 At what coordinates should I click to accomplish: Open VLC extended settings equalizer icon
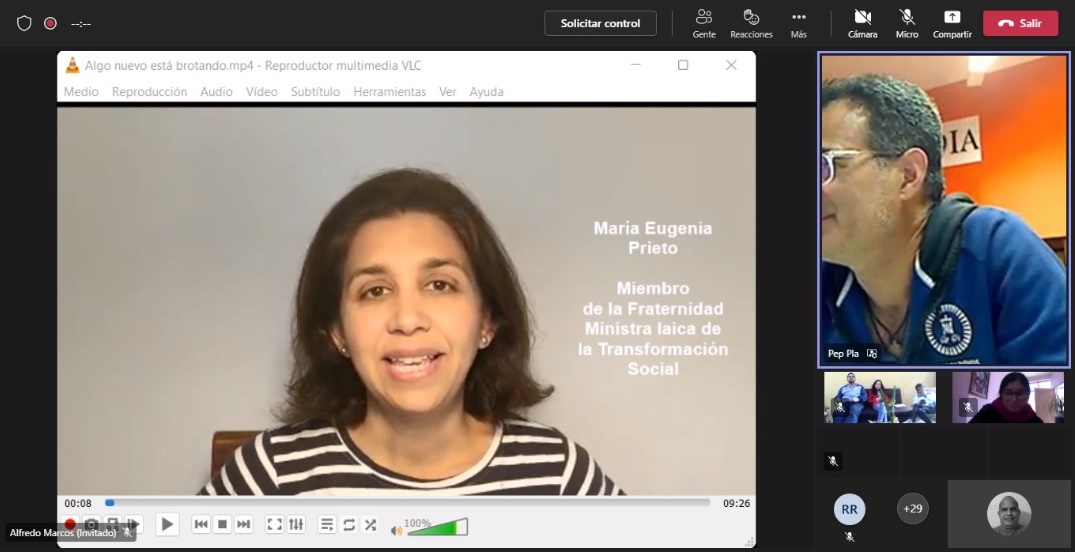click(x=296, y=524)
